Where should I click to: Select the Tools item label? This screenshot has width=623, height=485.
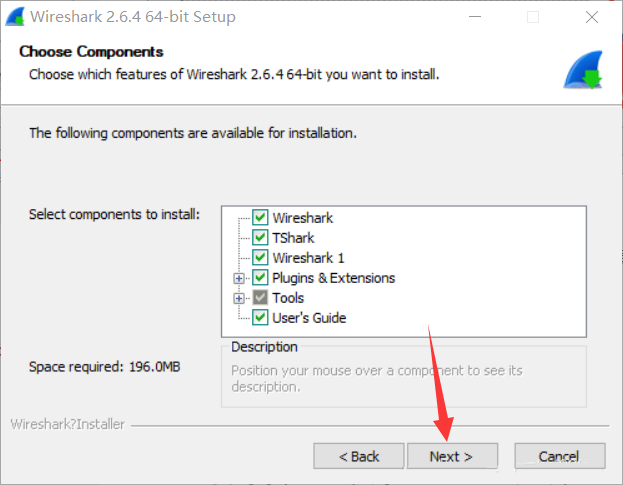click(288, 298)
